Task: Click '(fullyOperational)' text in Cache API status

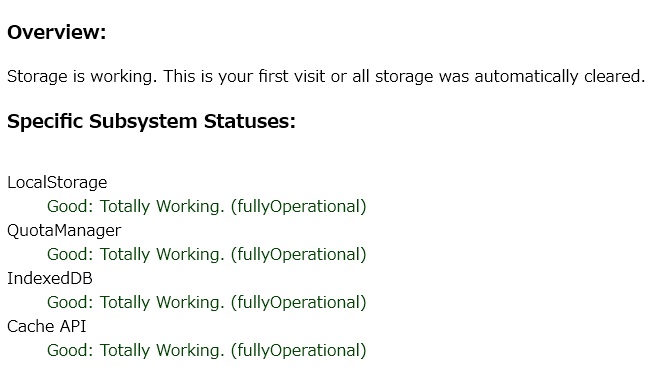Action: 299,350
